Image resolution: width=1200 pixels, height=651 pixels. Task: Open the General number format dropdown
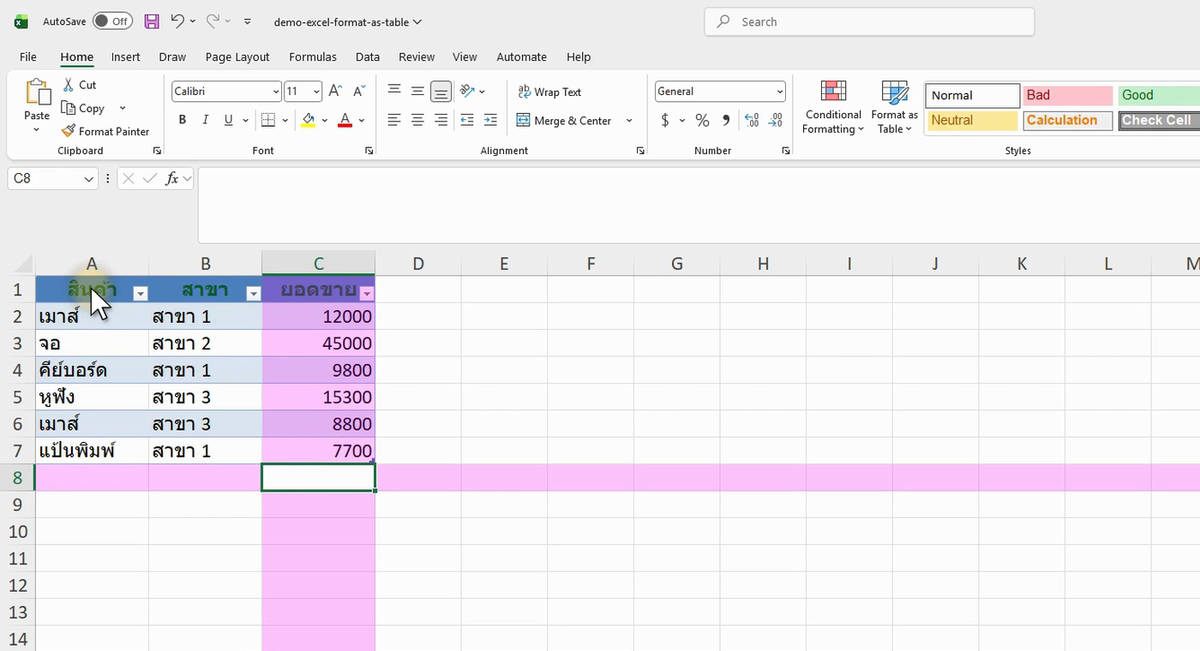coord(780,92)
